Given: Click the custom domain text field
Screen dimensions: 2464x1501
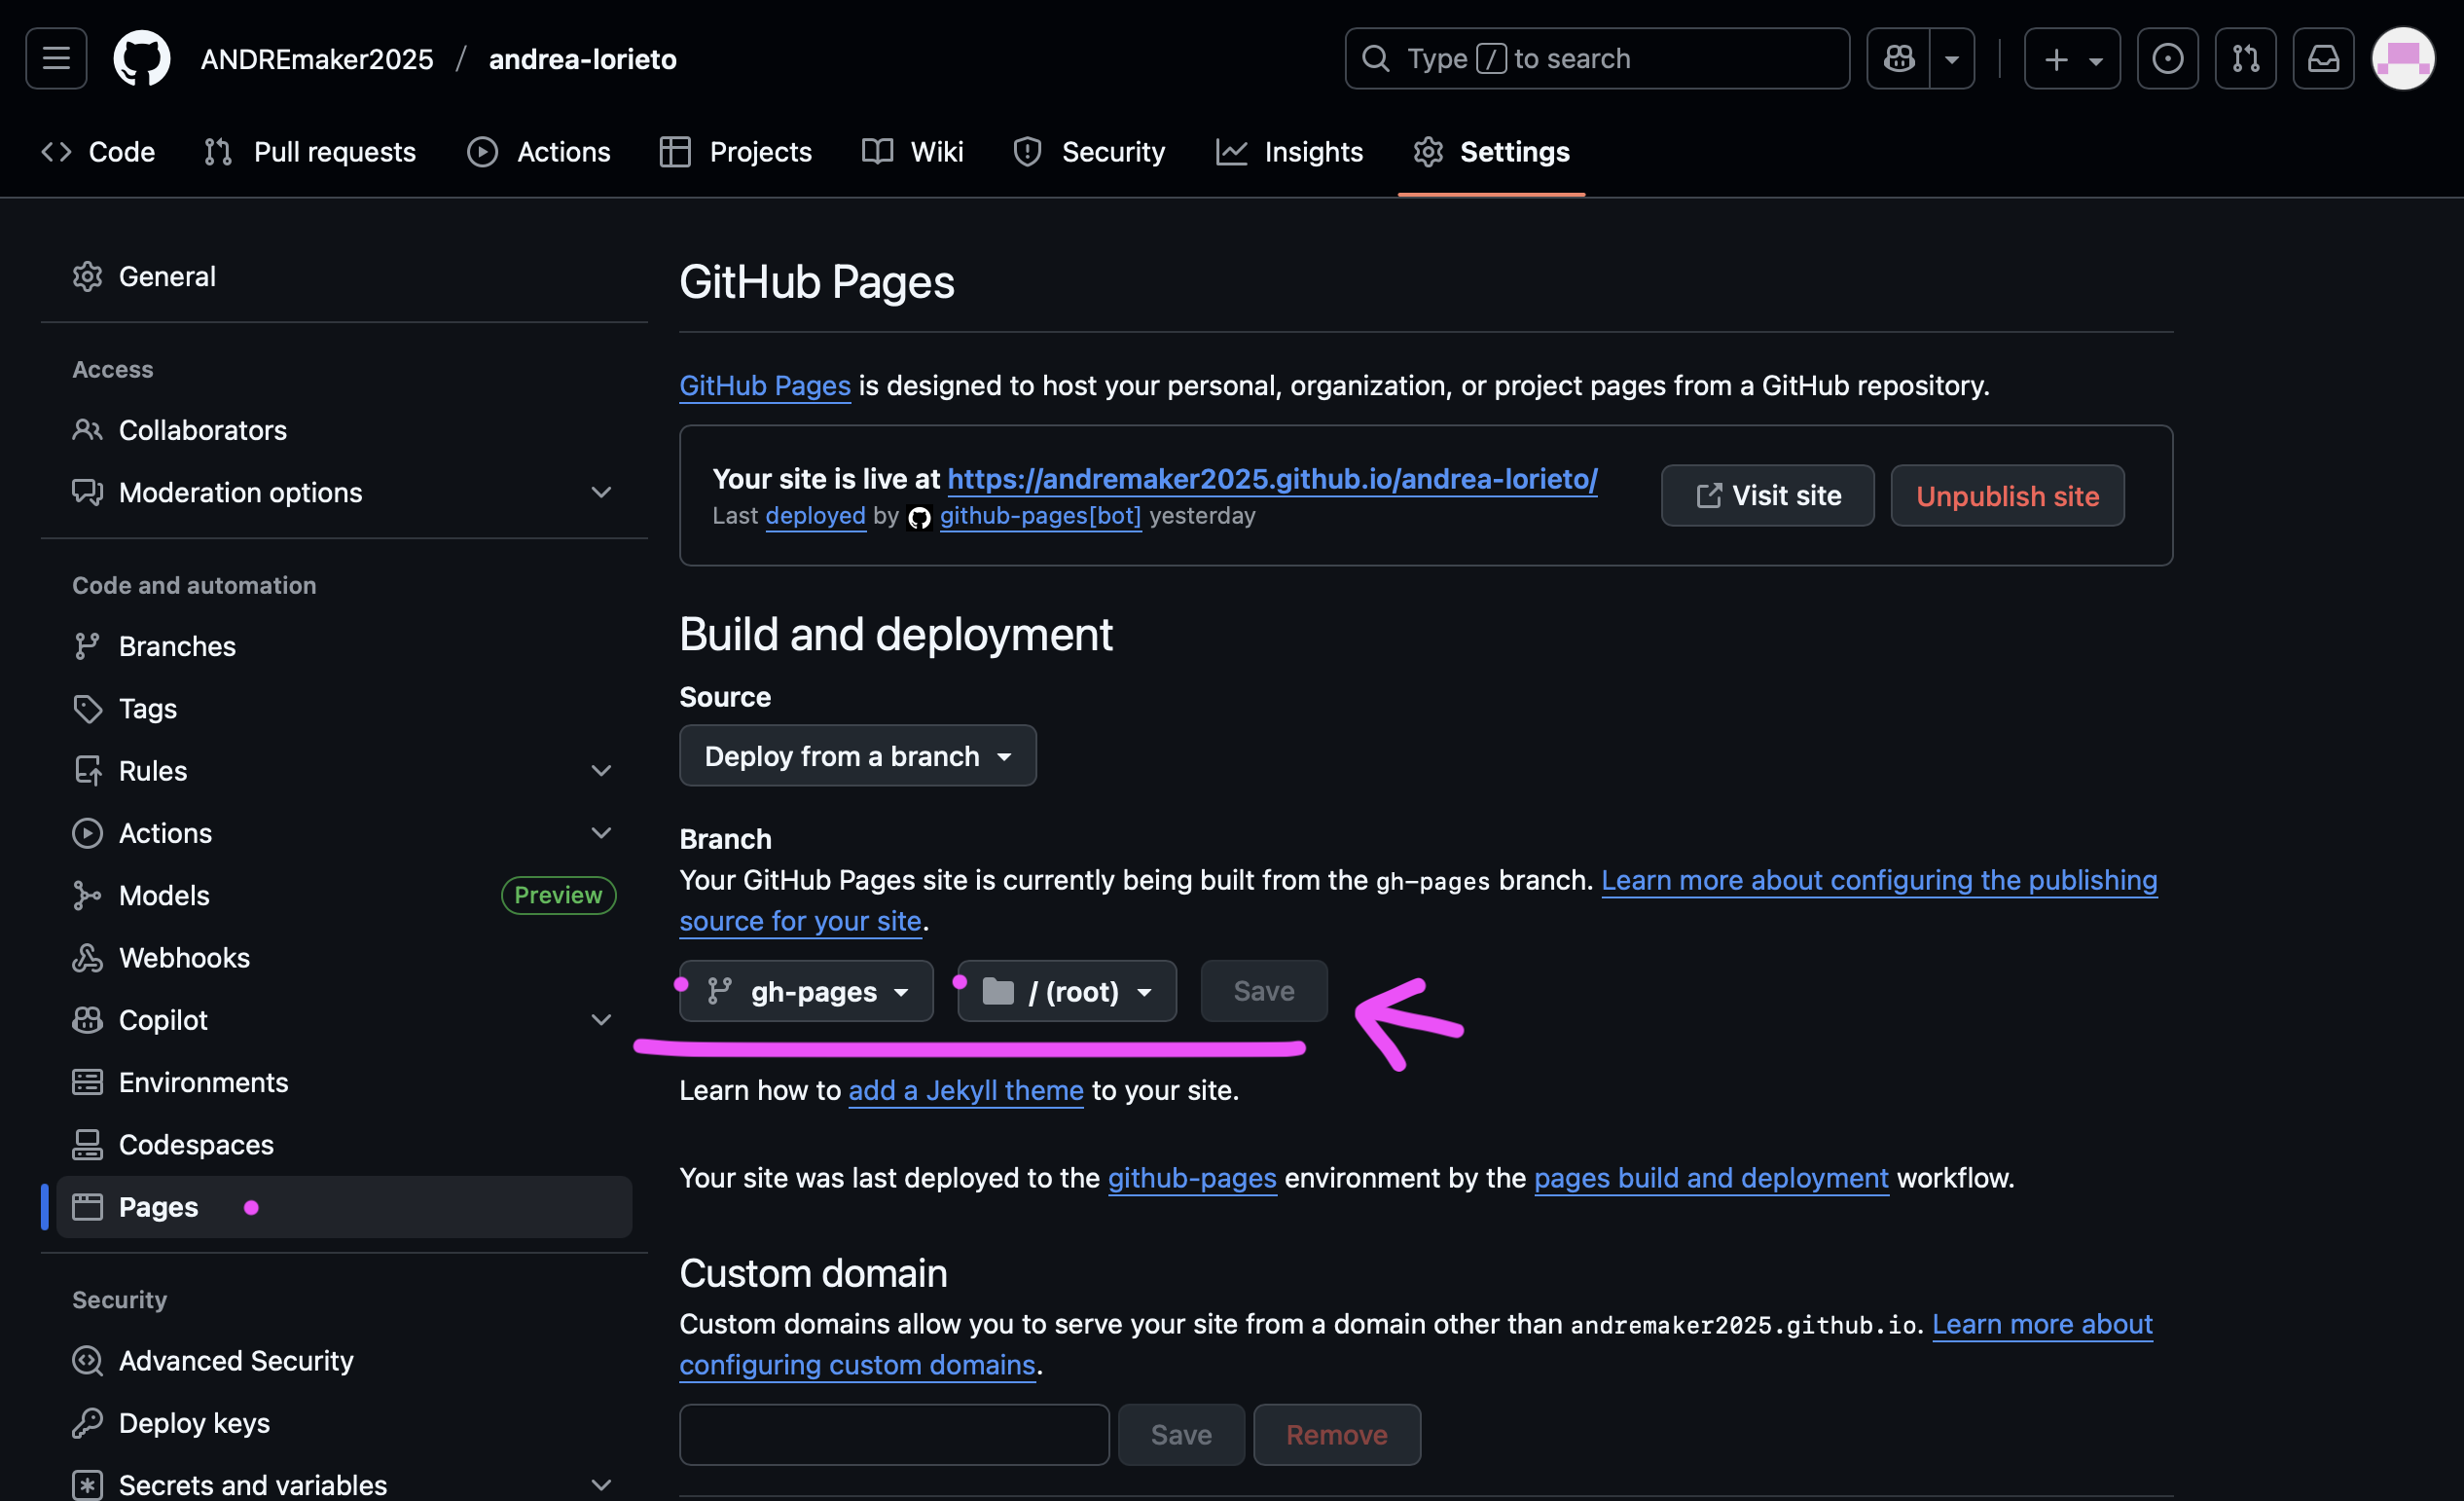Looking at the screenshot, I should (893, 1434).
